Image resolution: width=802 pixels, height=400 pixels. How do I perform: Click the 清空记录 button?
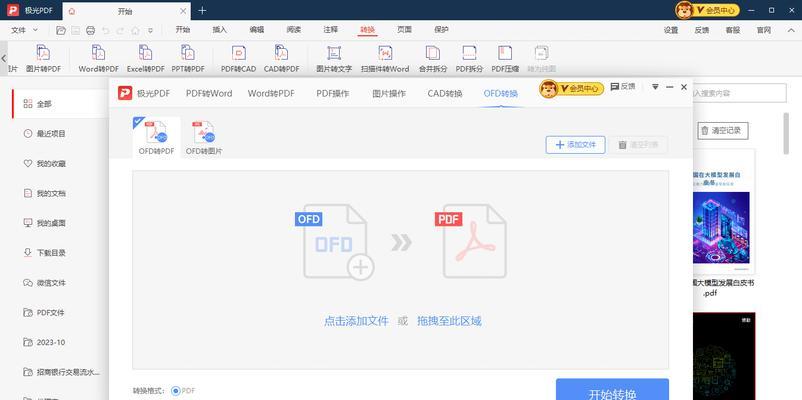(x=723, y=130)
